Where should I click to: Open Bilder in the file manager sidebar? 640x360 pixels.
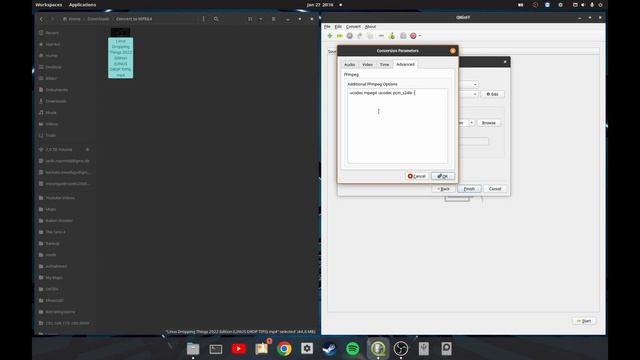[x=51, y=78]
